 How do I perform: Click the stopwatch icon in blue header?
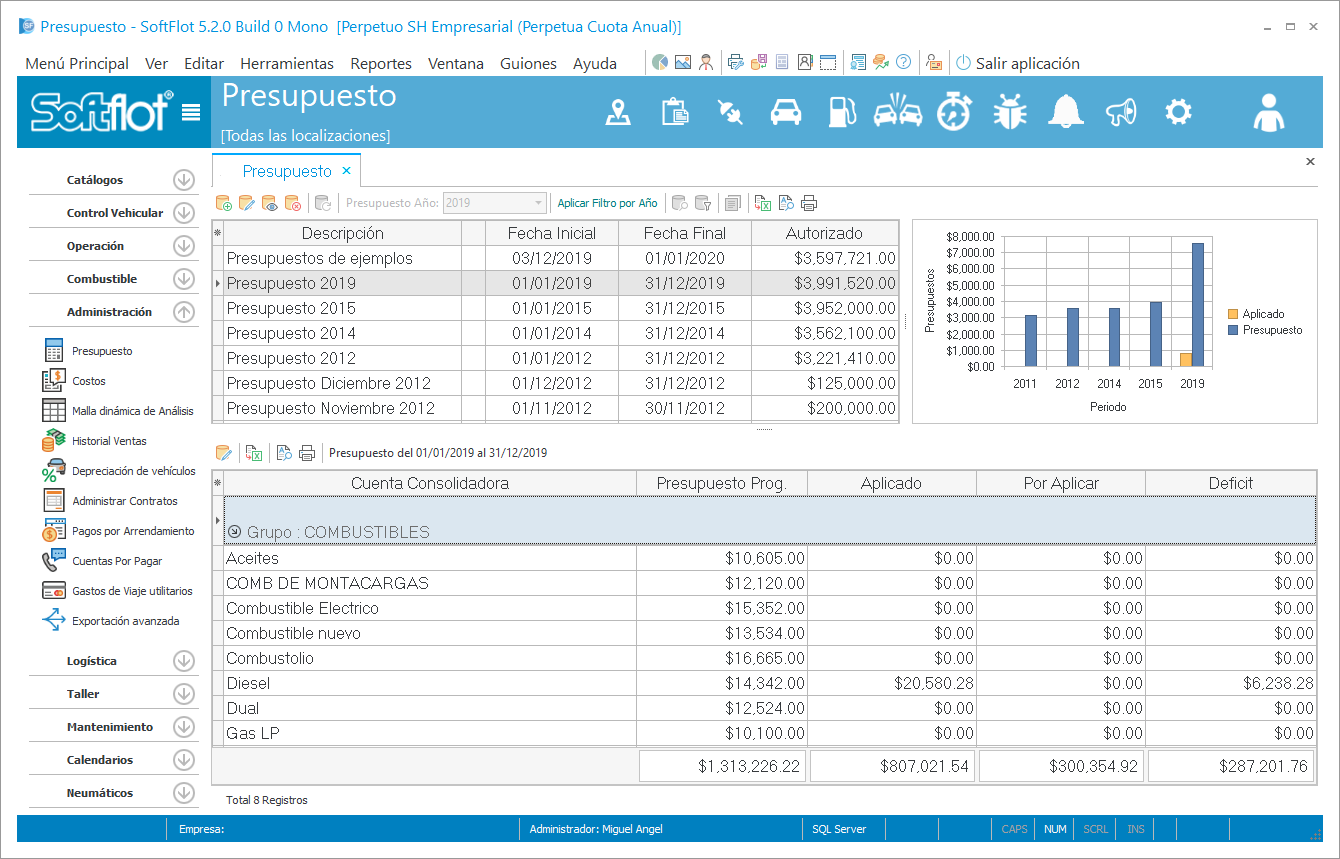[x=953, y=112]
